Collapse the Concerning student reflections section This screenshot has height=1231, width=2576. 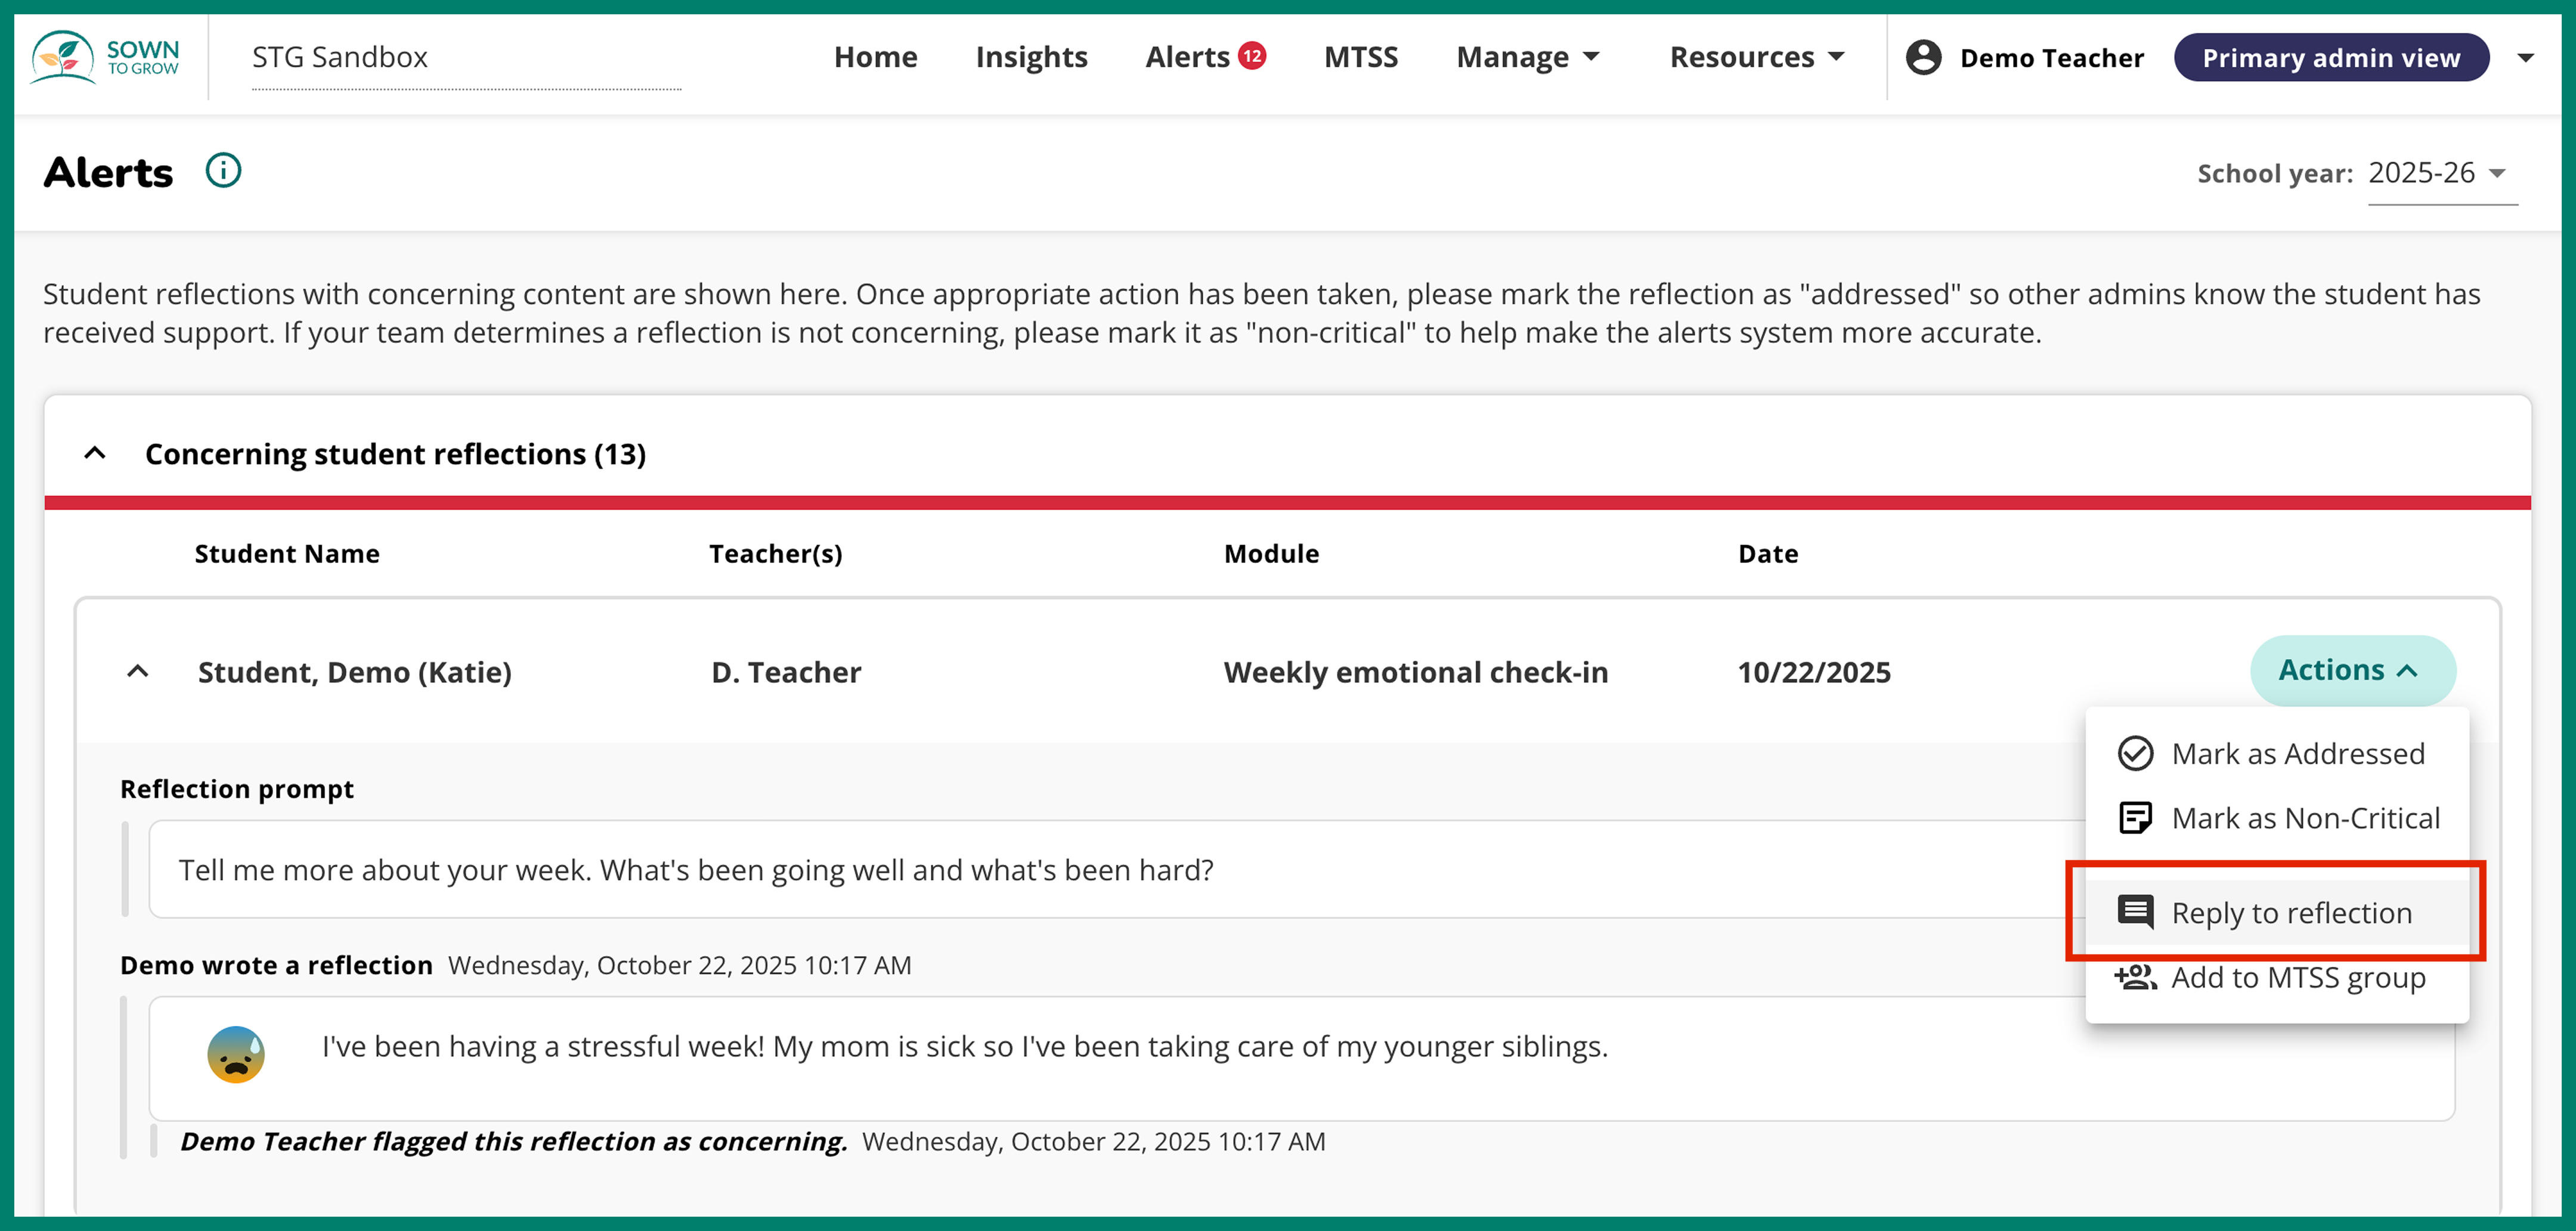pos(95,452)
